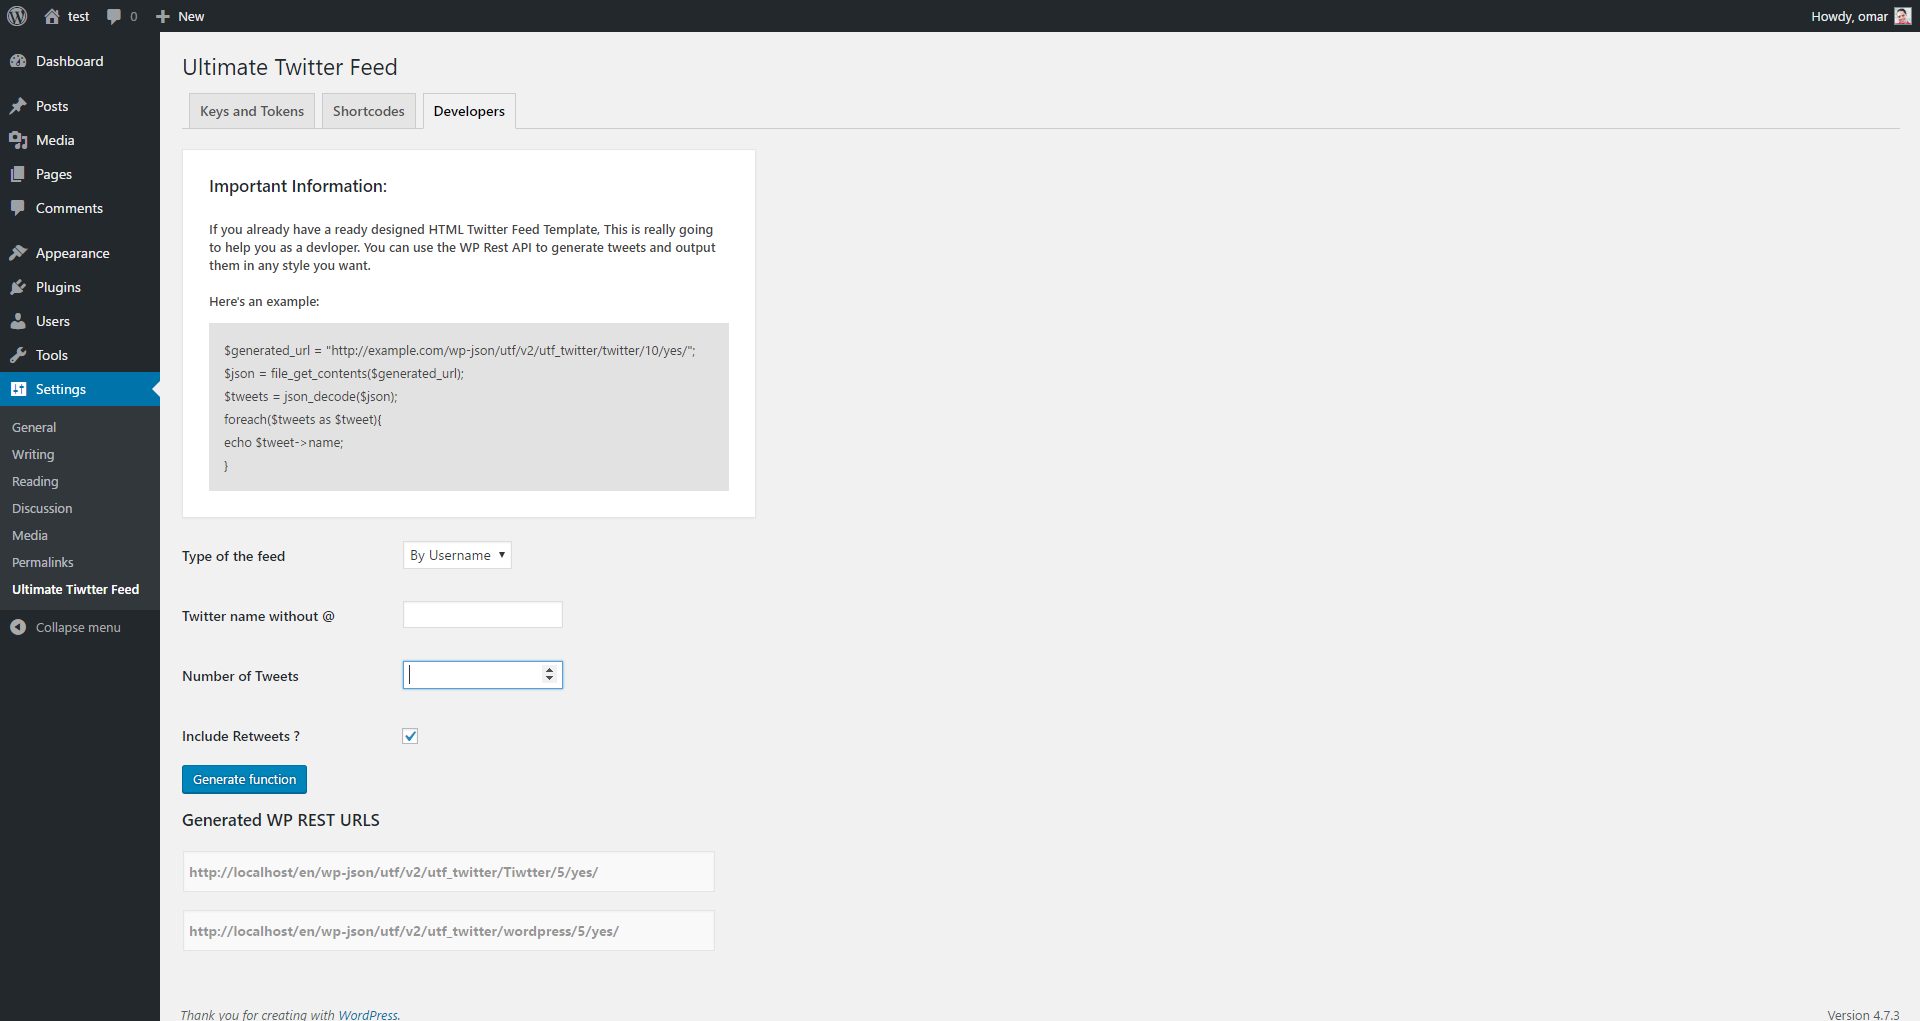Click the Tools wrench icon
This screenshot has height=1021, width=1920.
pyautogui.click(x=18, y=355)
